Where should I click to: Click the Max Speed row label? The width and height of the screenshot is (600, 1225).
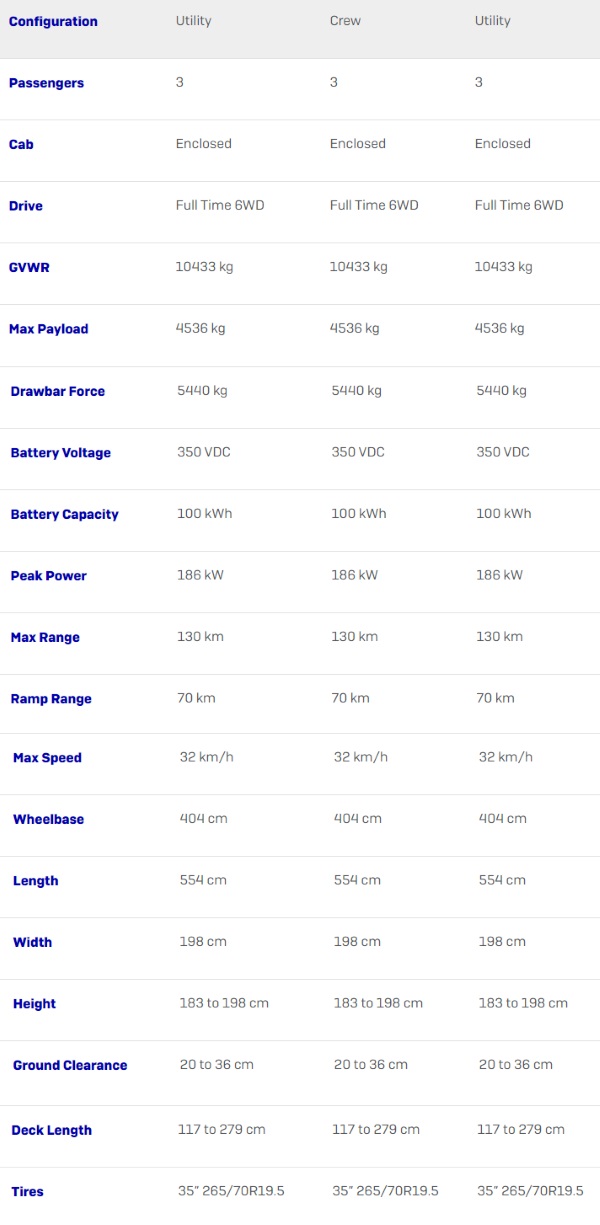pyautogui.click(x=47, y=758)
